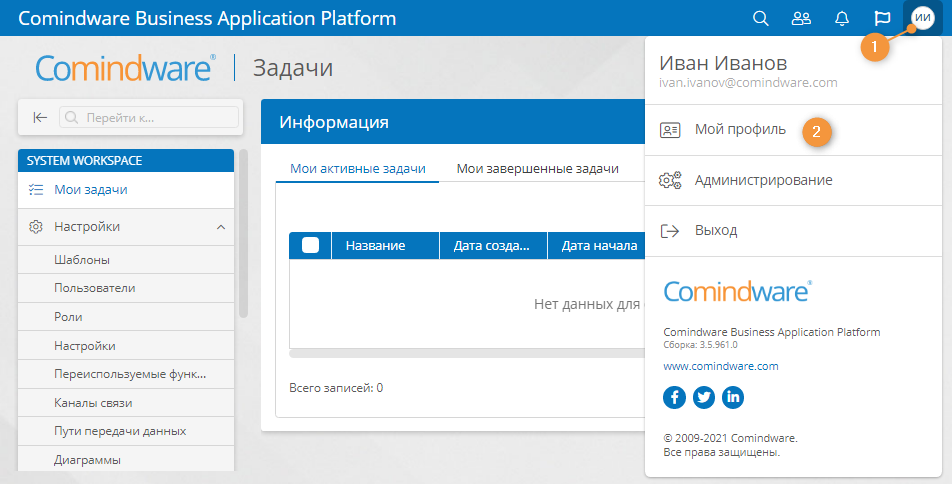The image size is (952, 484).
Task: Collapse sidebar with the arrow-to-line icon
Action: [39, 117]
